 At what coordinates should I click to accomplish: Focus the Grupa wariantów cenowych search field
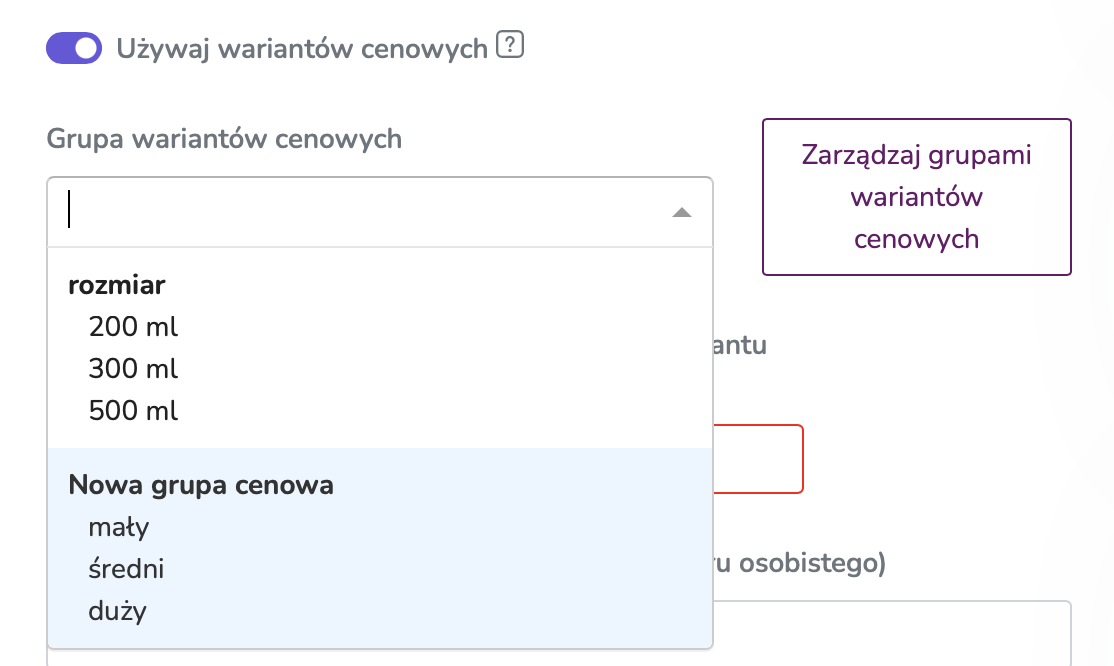(x=380, y=212)
